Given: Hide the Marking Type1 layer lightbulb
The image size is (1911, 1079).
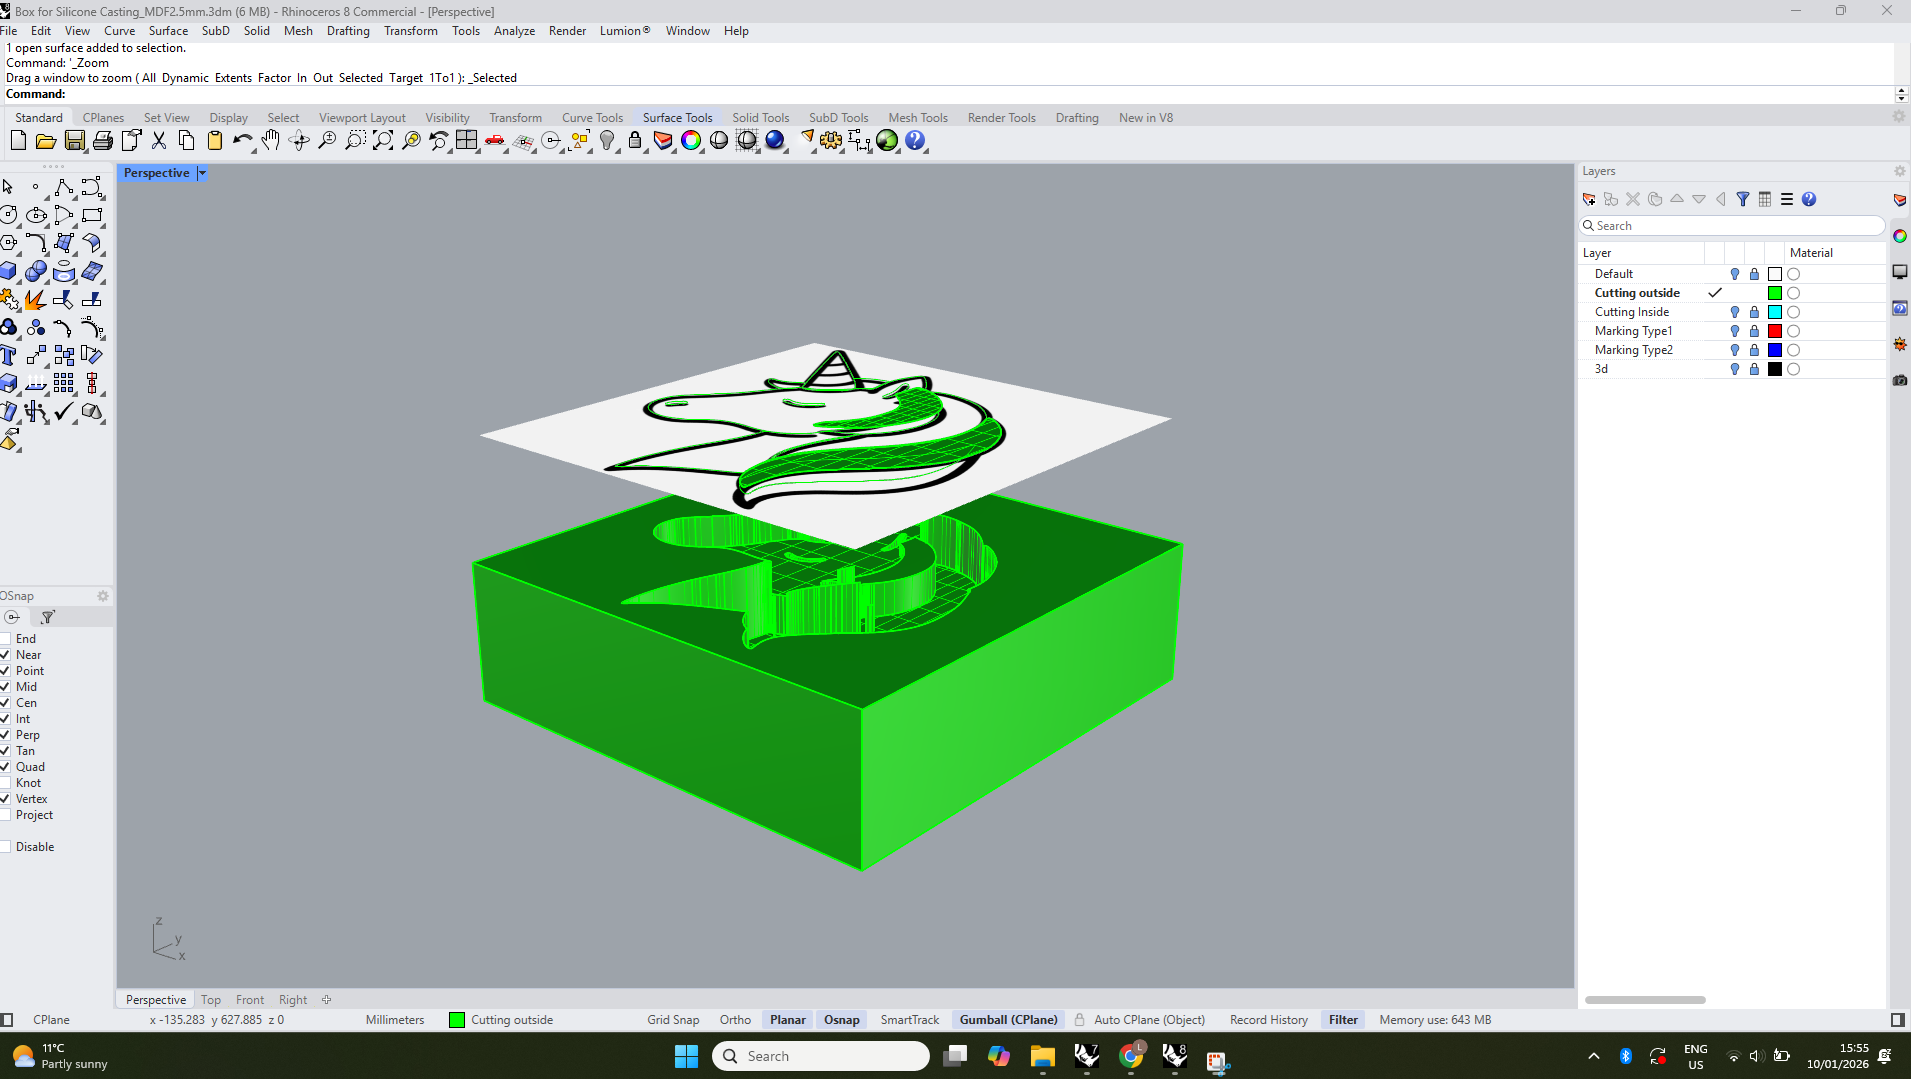Looking at the screenshot, I should tap(1735, 331).
